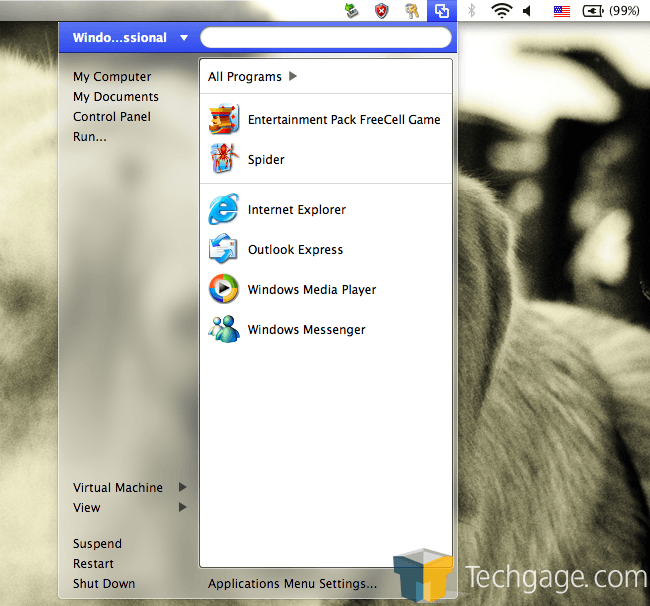Click the Windows Messenger label

(306, 329)
